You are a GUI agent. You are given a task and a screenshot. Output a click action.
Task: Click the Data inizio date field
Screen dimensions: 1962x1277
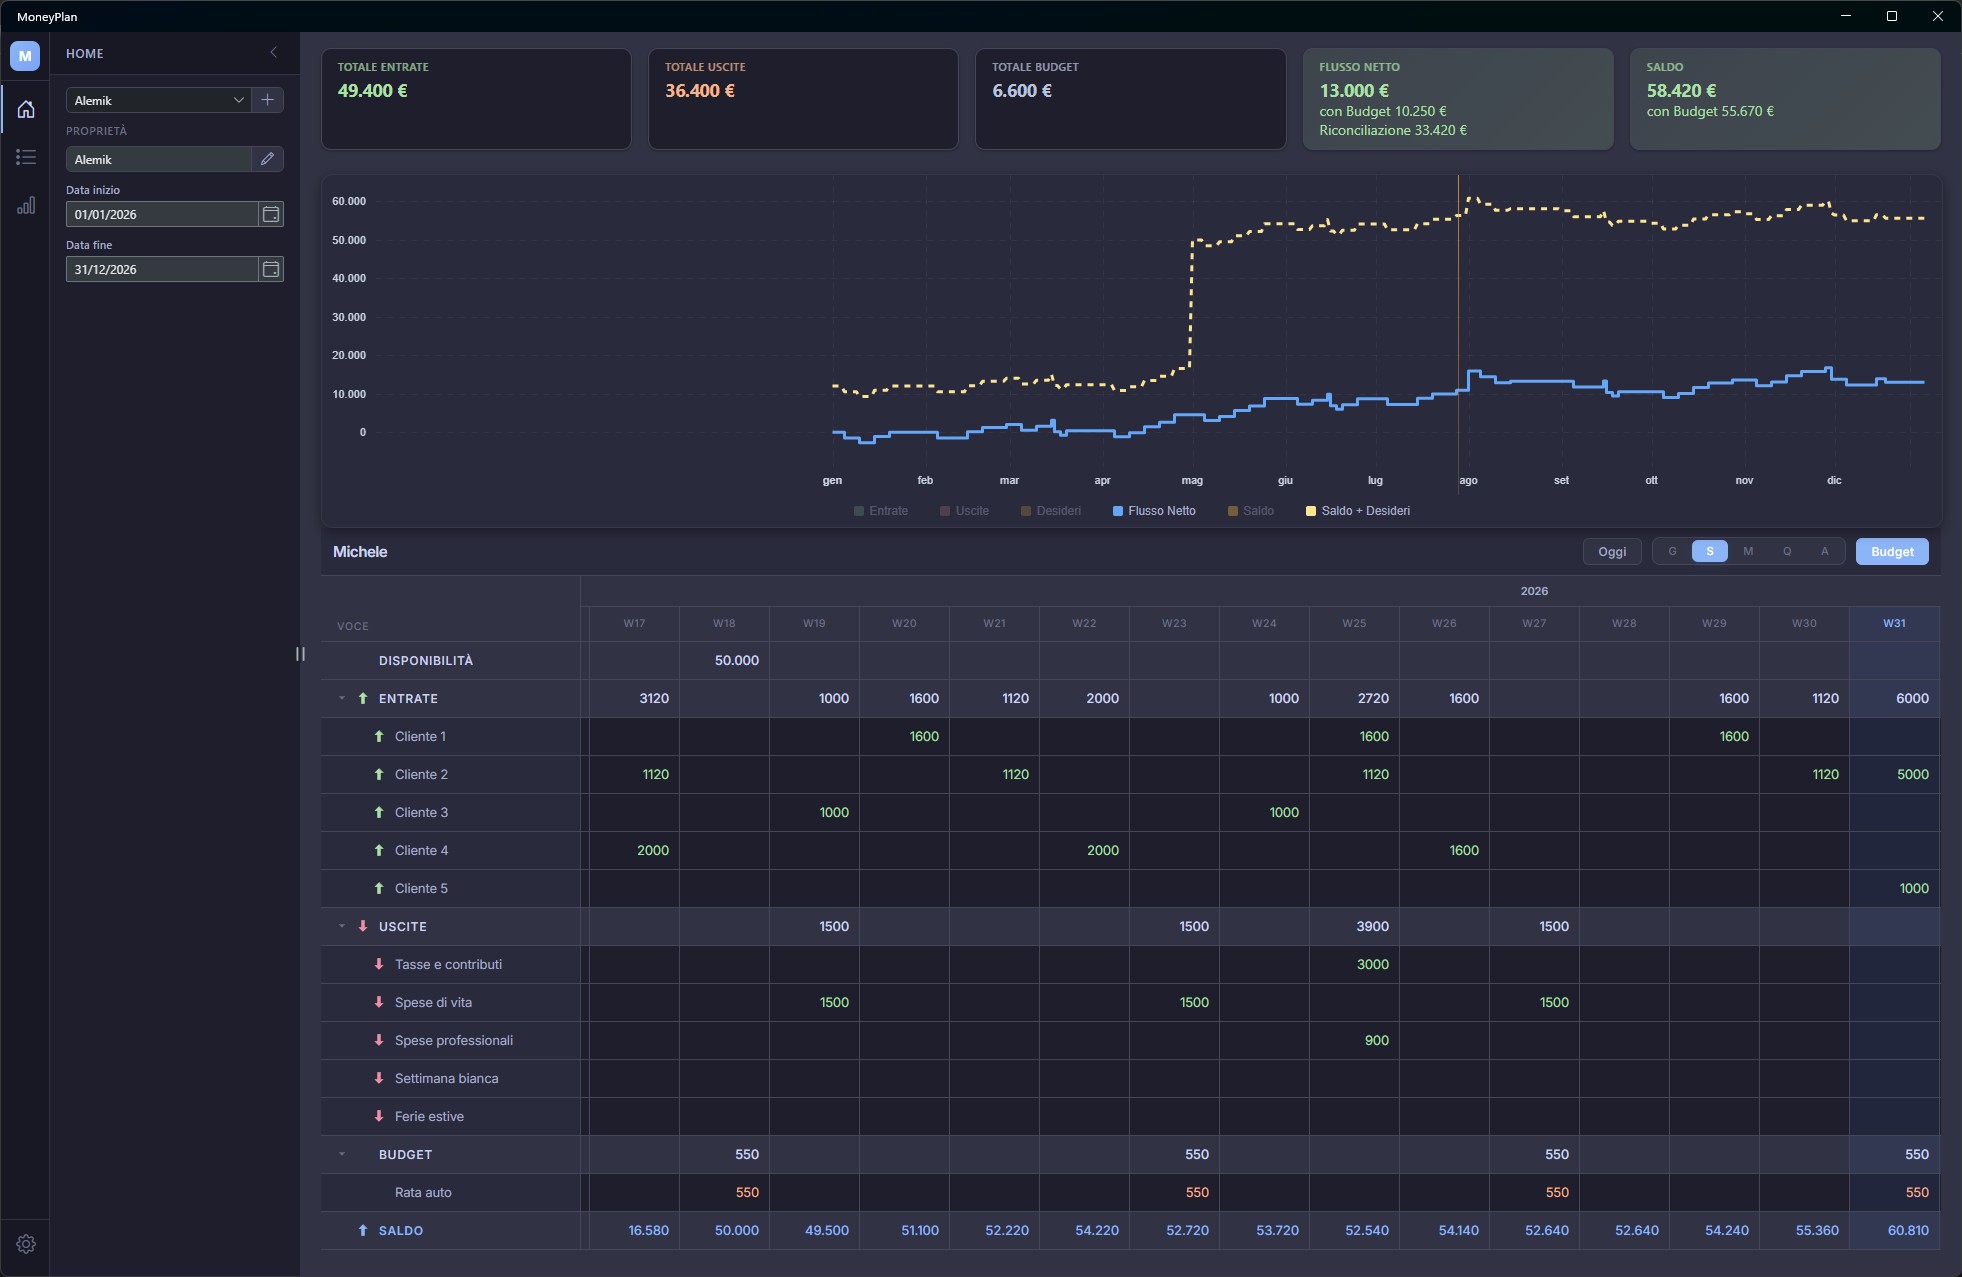click(162, 214)
